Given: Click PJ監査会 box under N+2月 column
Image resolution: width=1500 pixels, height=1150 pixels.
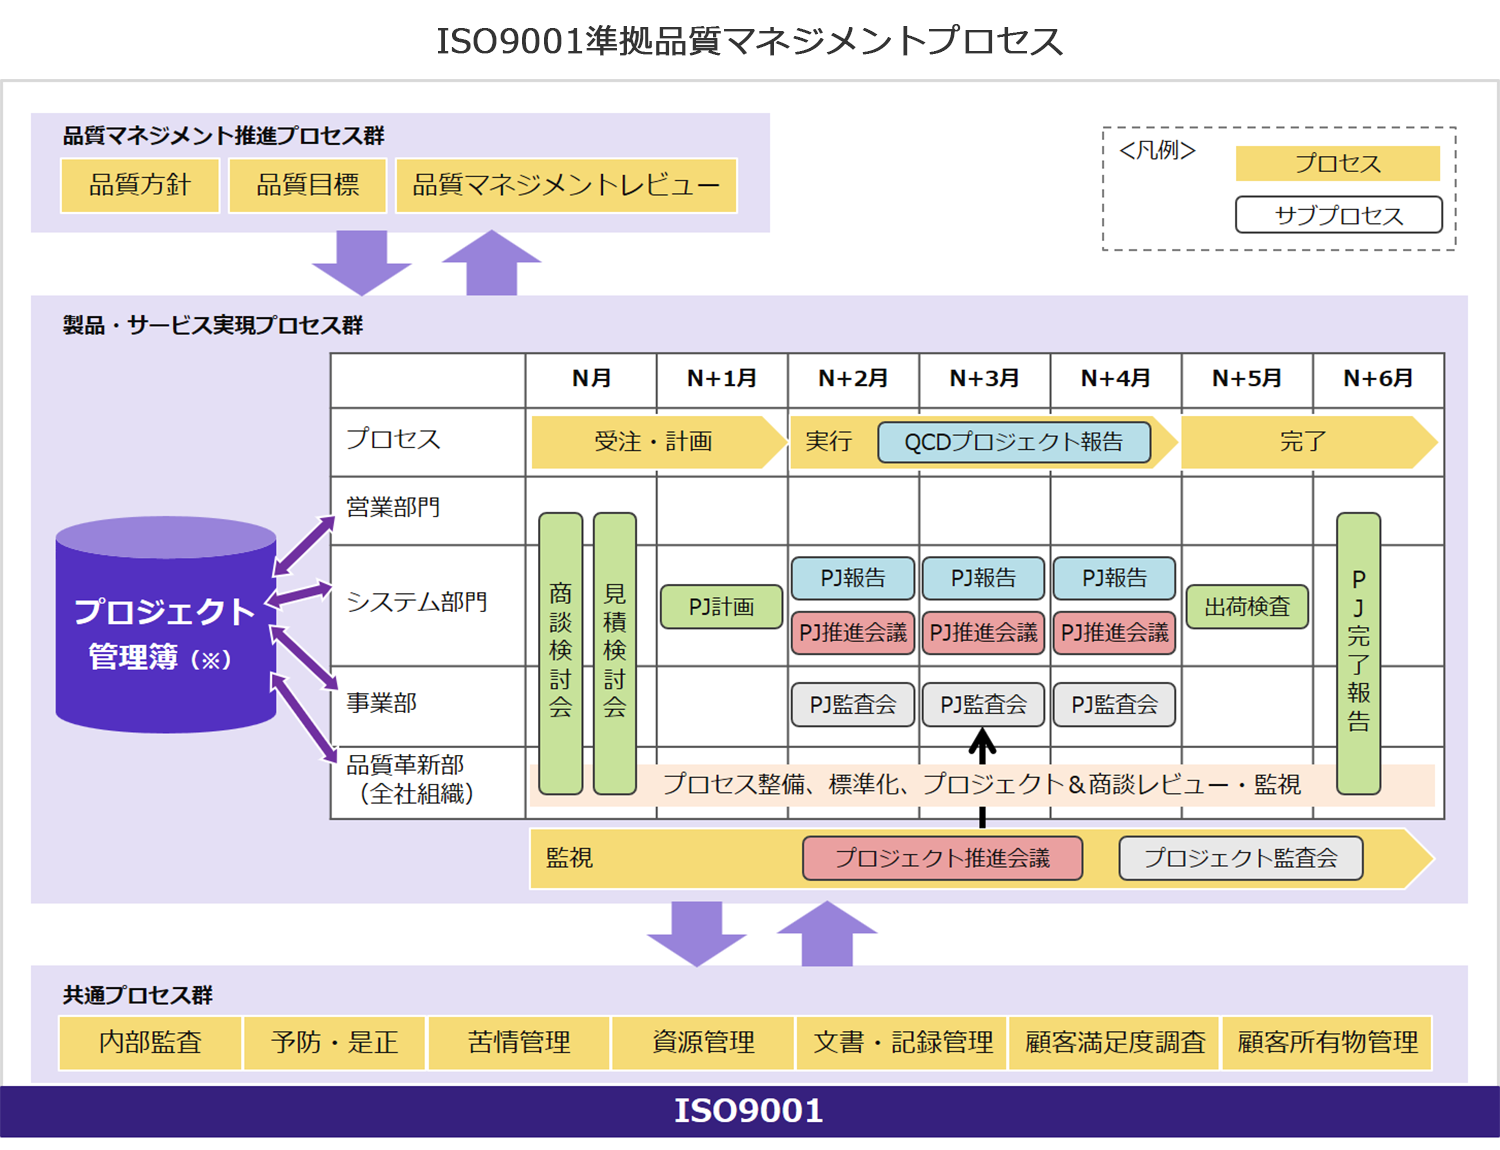Looking at the screenshot, I should pyautogui.click(x=853, y=705).
